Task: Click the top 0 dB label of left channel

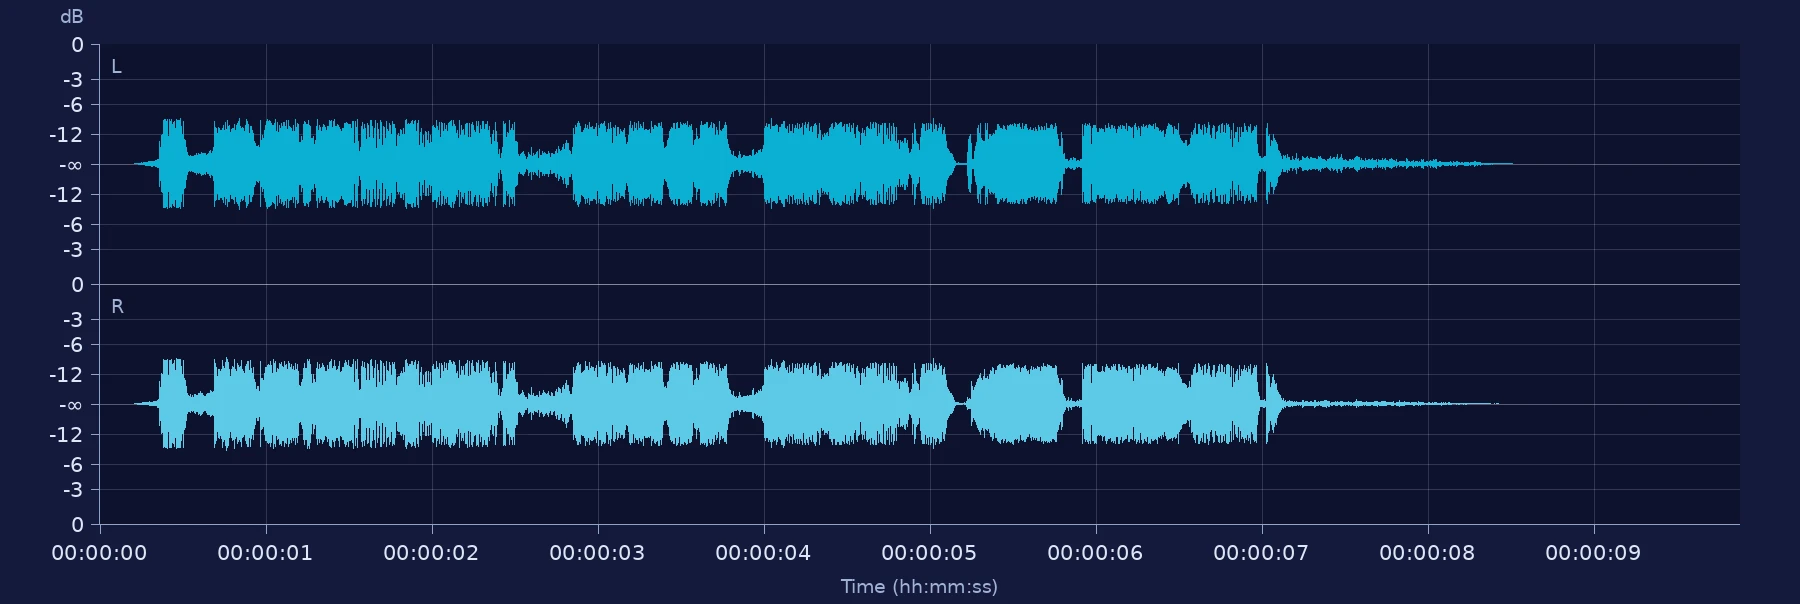Action: 77,45
